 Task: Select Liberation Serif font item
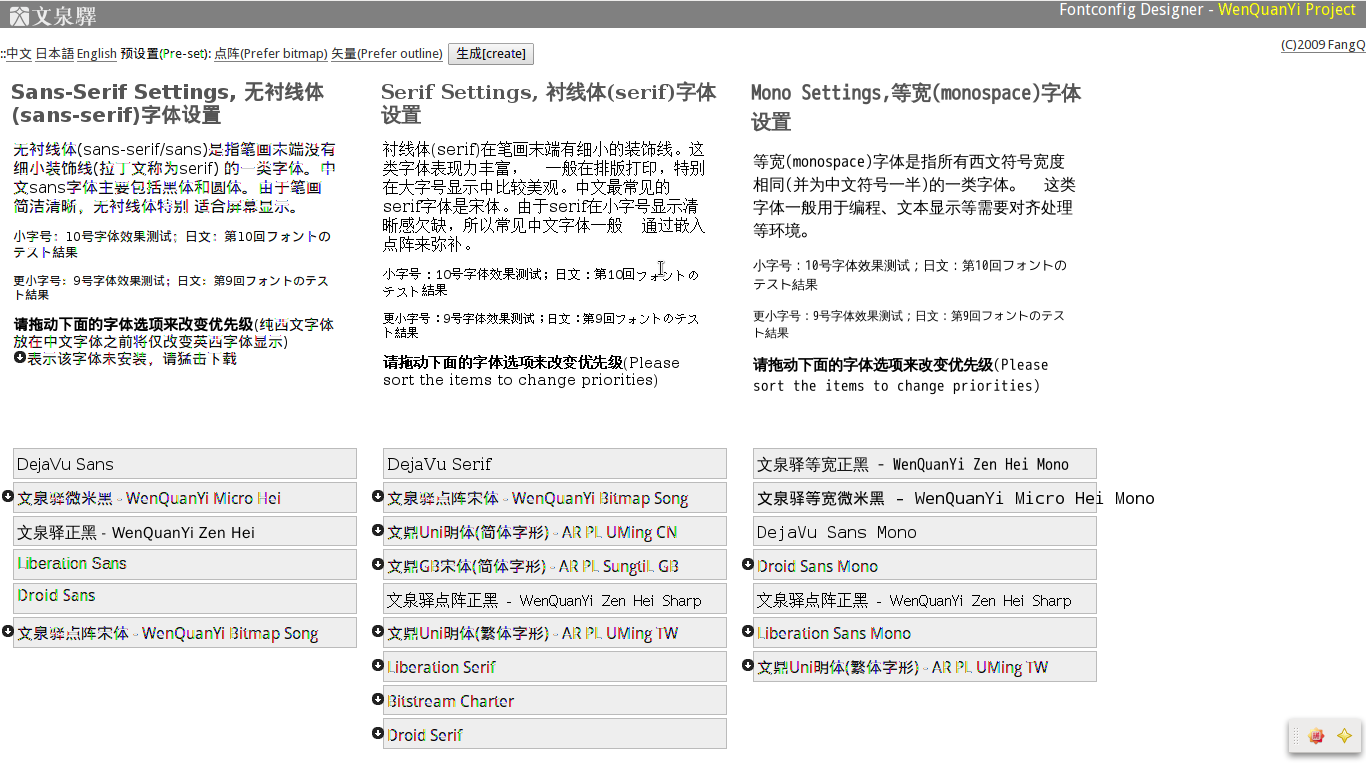pyautogui.click(x=555, y=666)
